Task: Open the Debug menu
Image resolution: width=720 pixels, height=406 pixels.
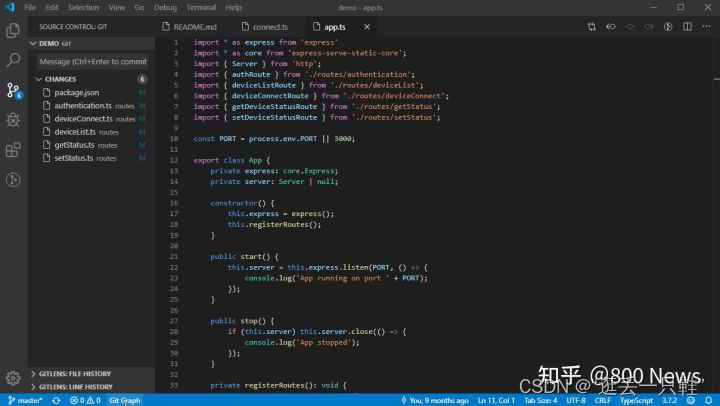Action: tap(165, 7)
